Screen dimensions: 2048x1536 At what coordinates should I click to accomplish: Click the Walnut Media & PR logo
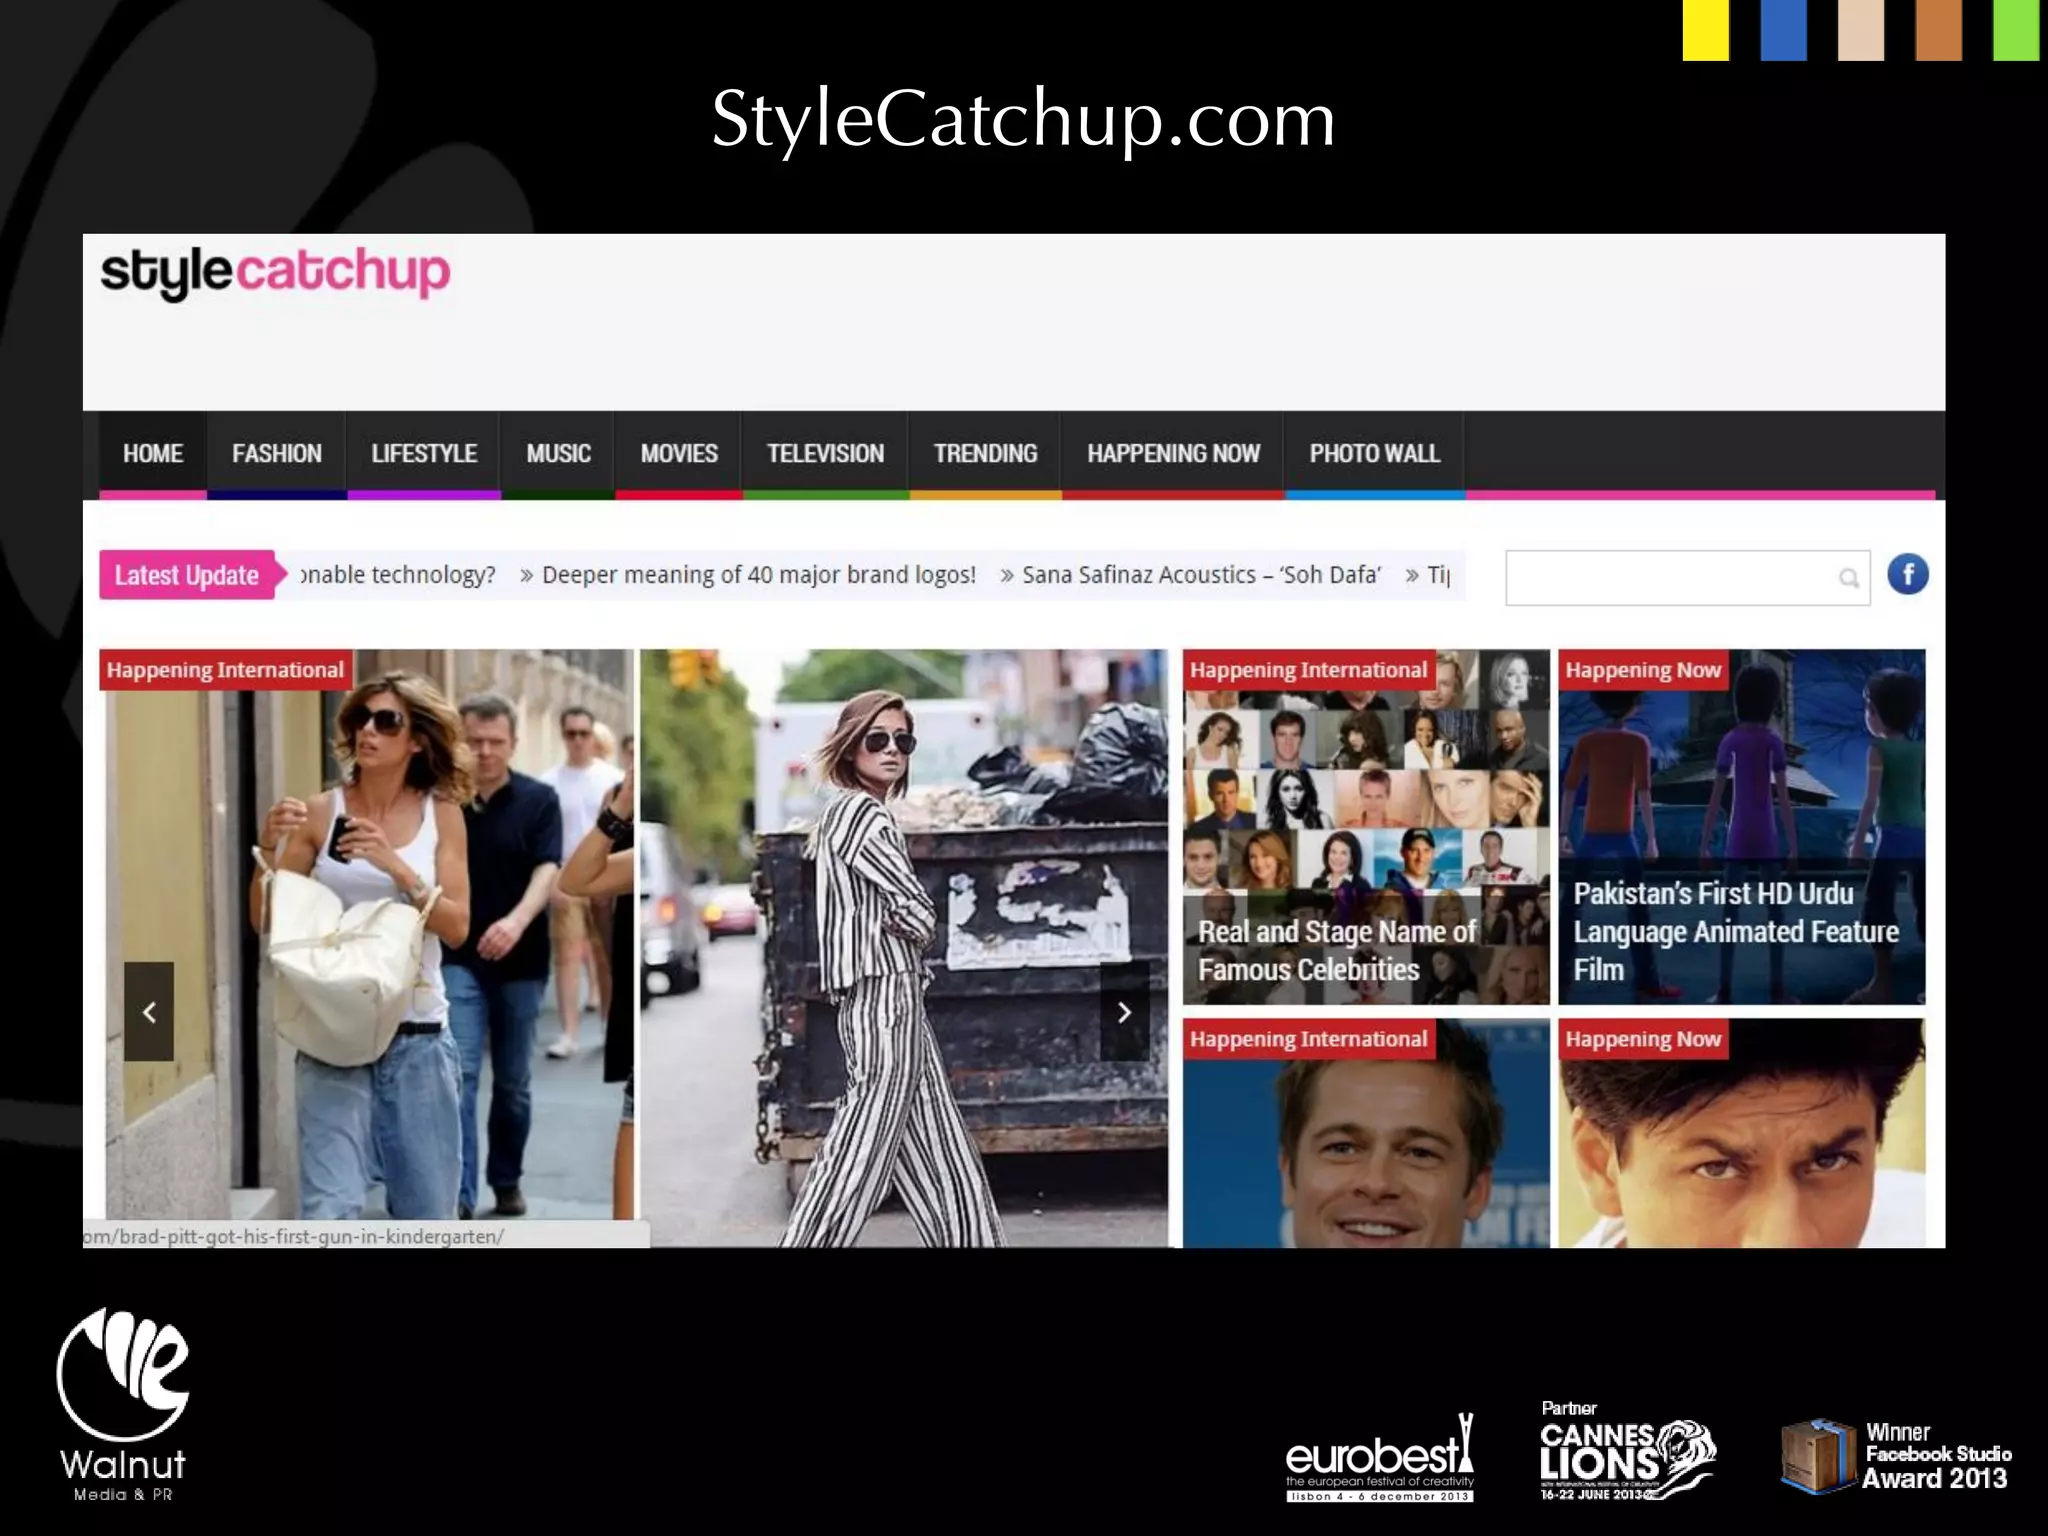122,1405
